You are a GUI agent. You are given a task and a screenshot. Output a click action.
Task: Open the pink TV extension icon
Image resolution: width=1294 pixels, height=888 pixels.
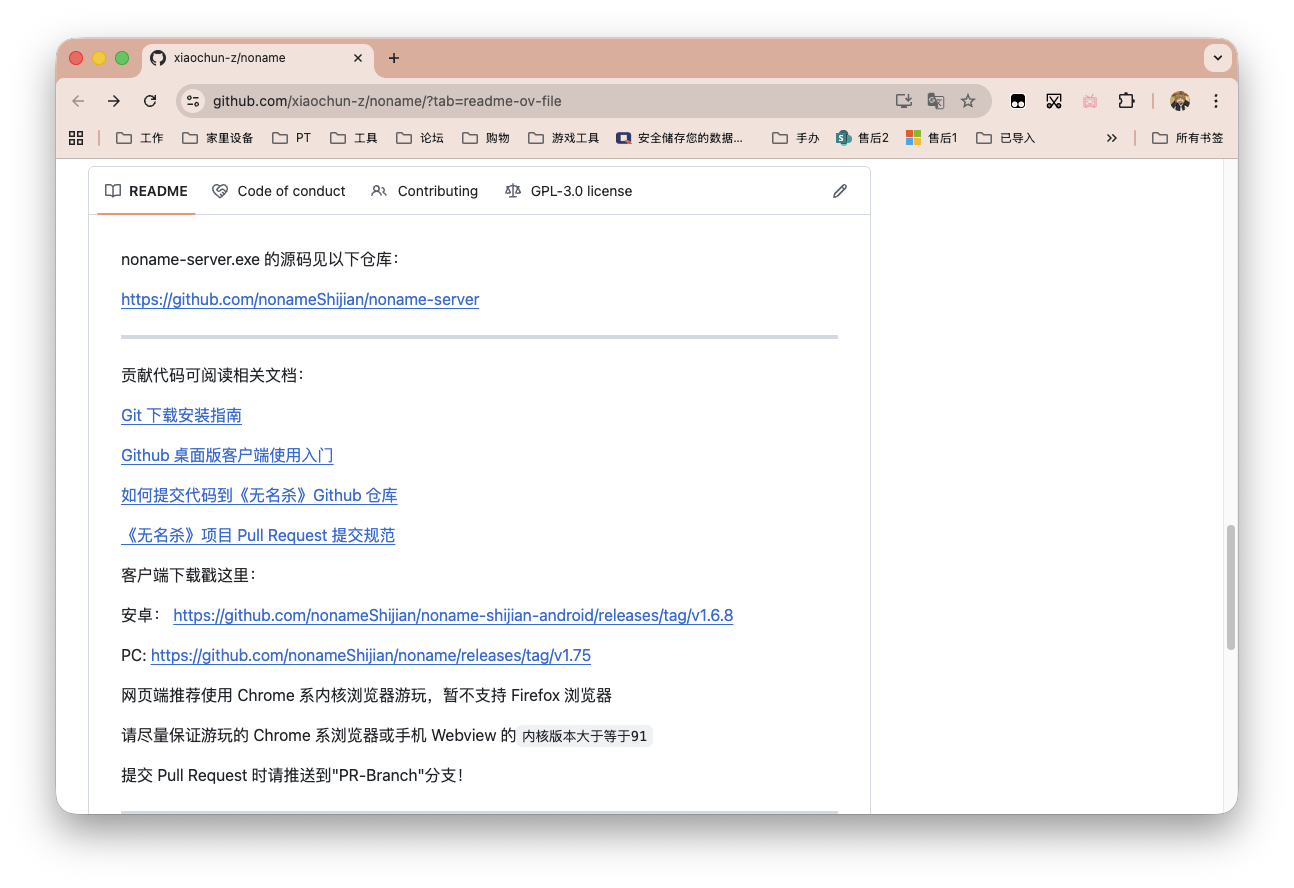point(1090,101)
